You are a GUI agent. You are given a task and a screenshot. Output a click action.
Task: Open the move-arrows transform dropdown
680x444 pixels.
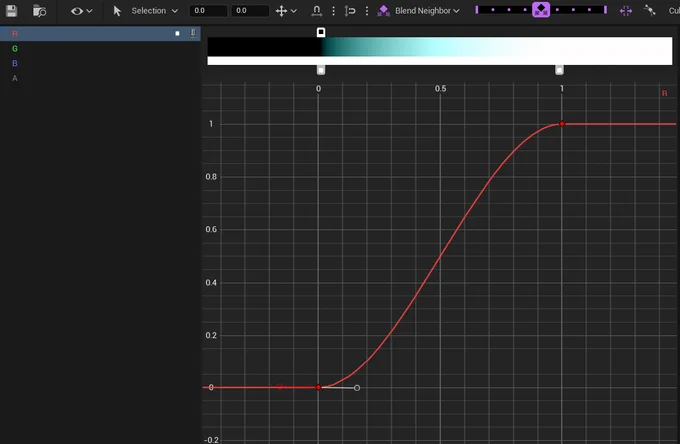[x=286, y=11]
